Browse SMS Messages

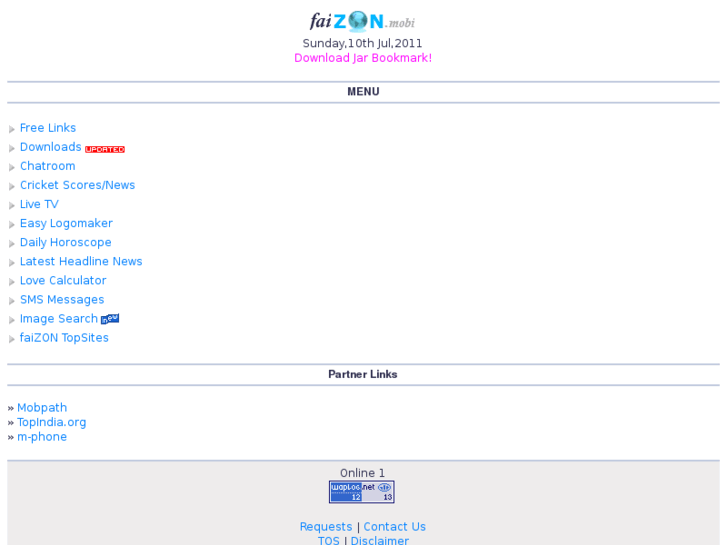[62, 300]
